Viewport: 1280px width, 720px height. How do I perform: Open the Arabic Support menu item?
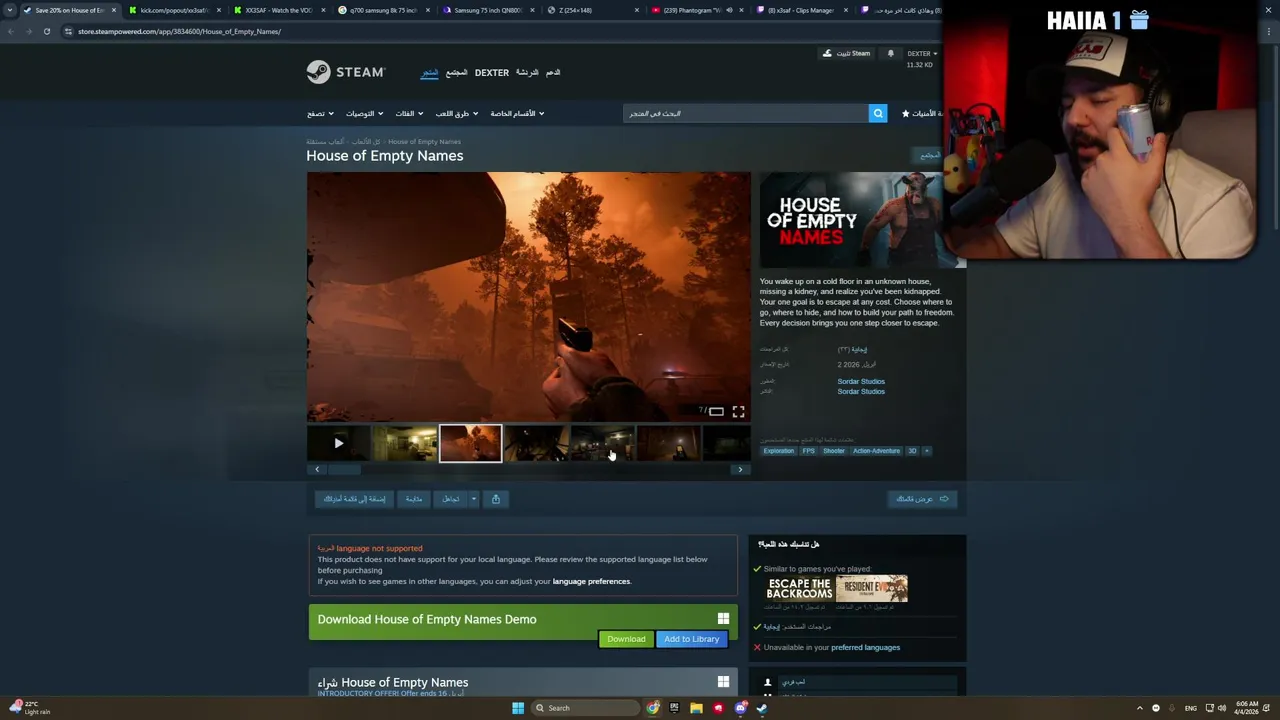[x=552, y=73]
